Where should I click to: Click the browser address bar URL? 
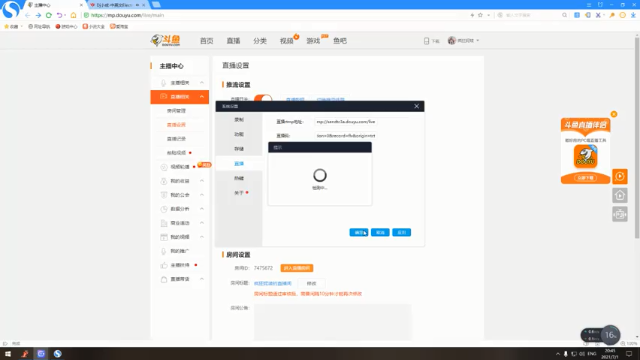point(127,15)
